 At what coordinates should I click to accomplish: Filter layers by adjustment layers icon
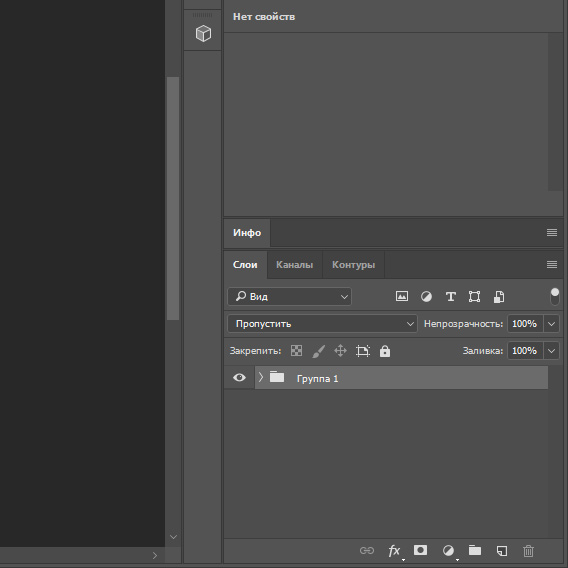tap(426, 297)
